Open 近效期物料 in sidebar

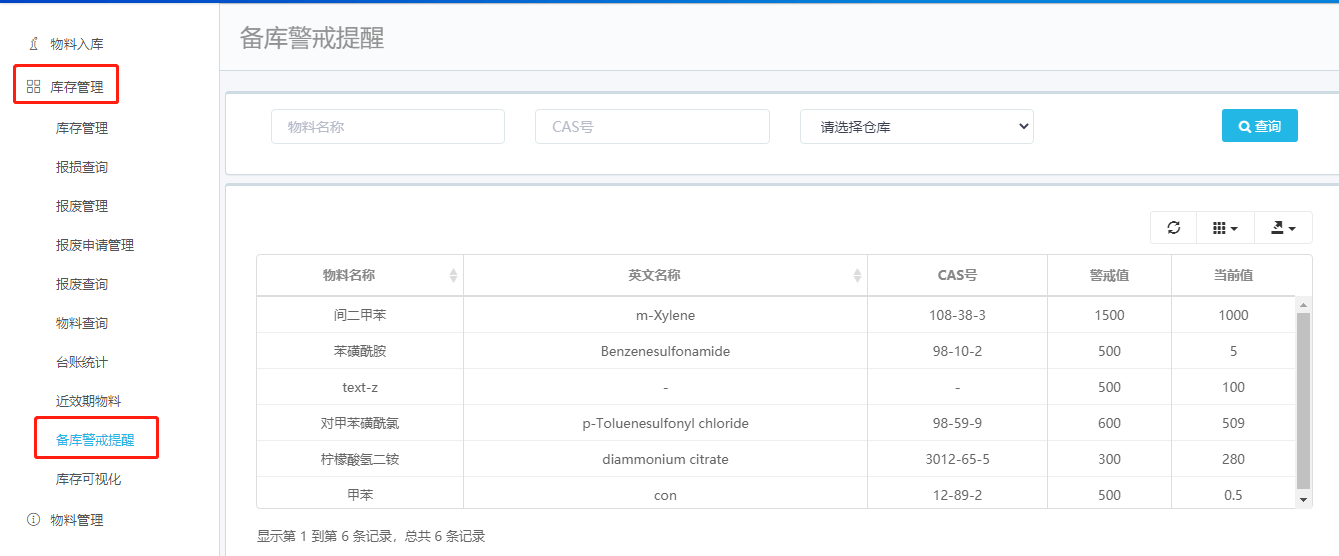tap(88, 401)
